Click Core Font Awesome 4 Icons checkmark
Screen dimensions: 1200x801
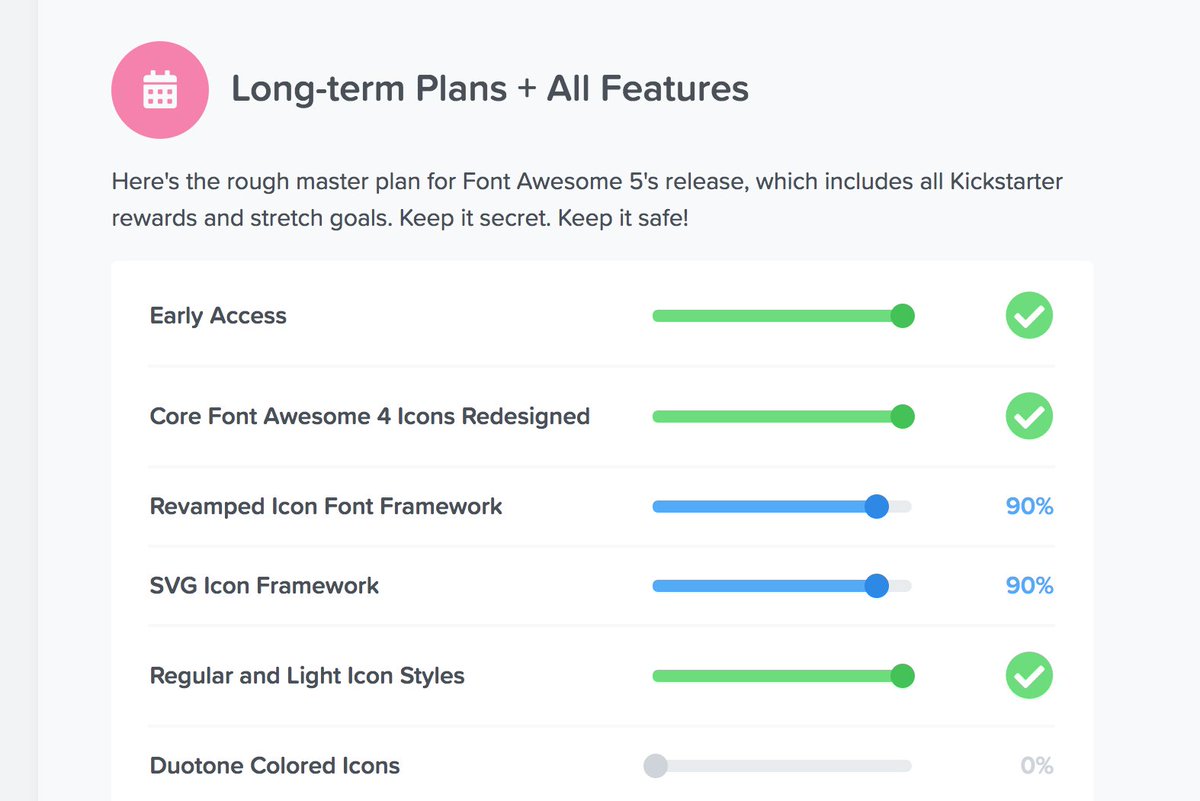click(1029, 416)
